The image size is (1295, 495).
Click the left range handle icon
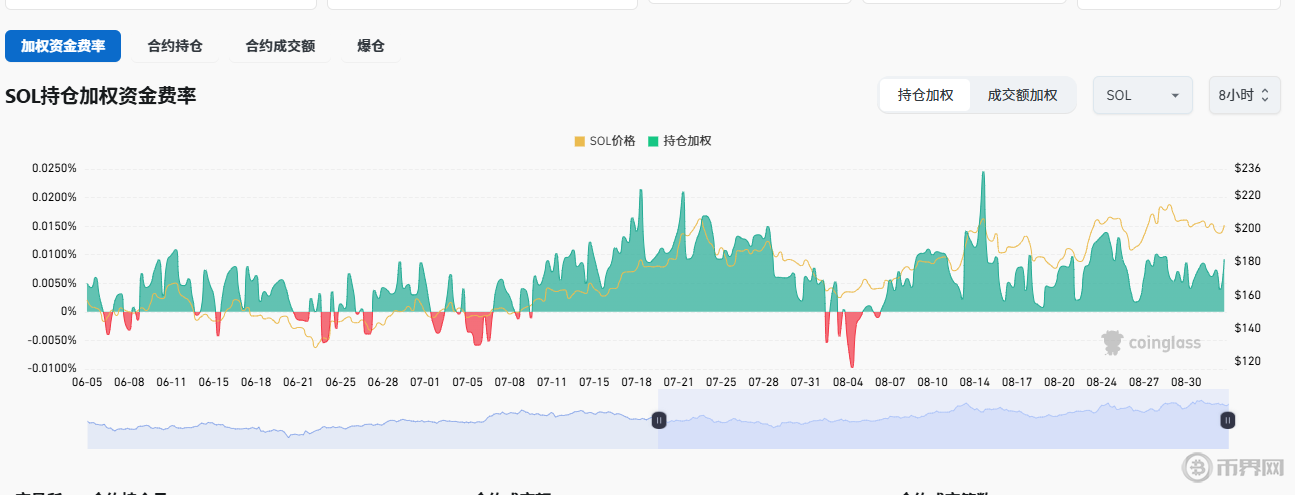tap(658, 420)
